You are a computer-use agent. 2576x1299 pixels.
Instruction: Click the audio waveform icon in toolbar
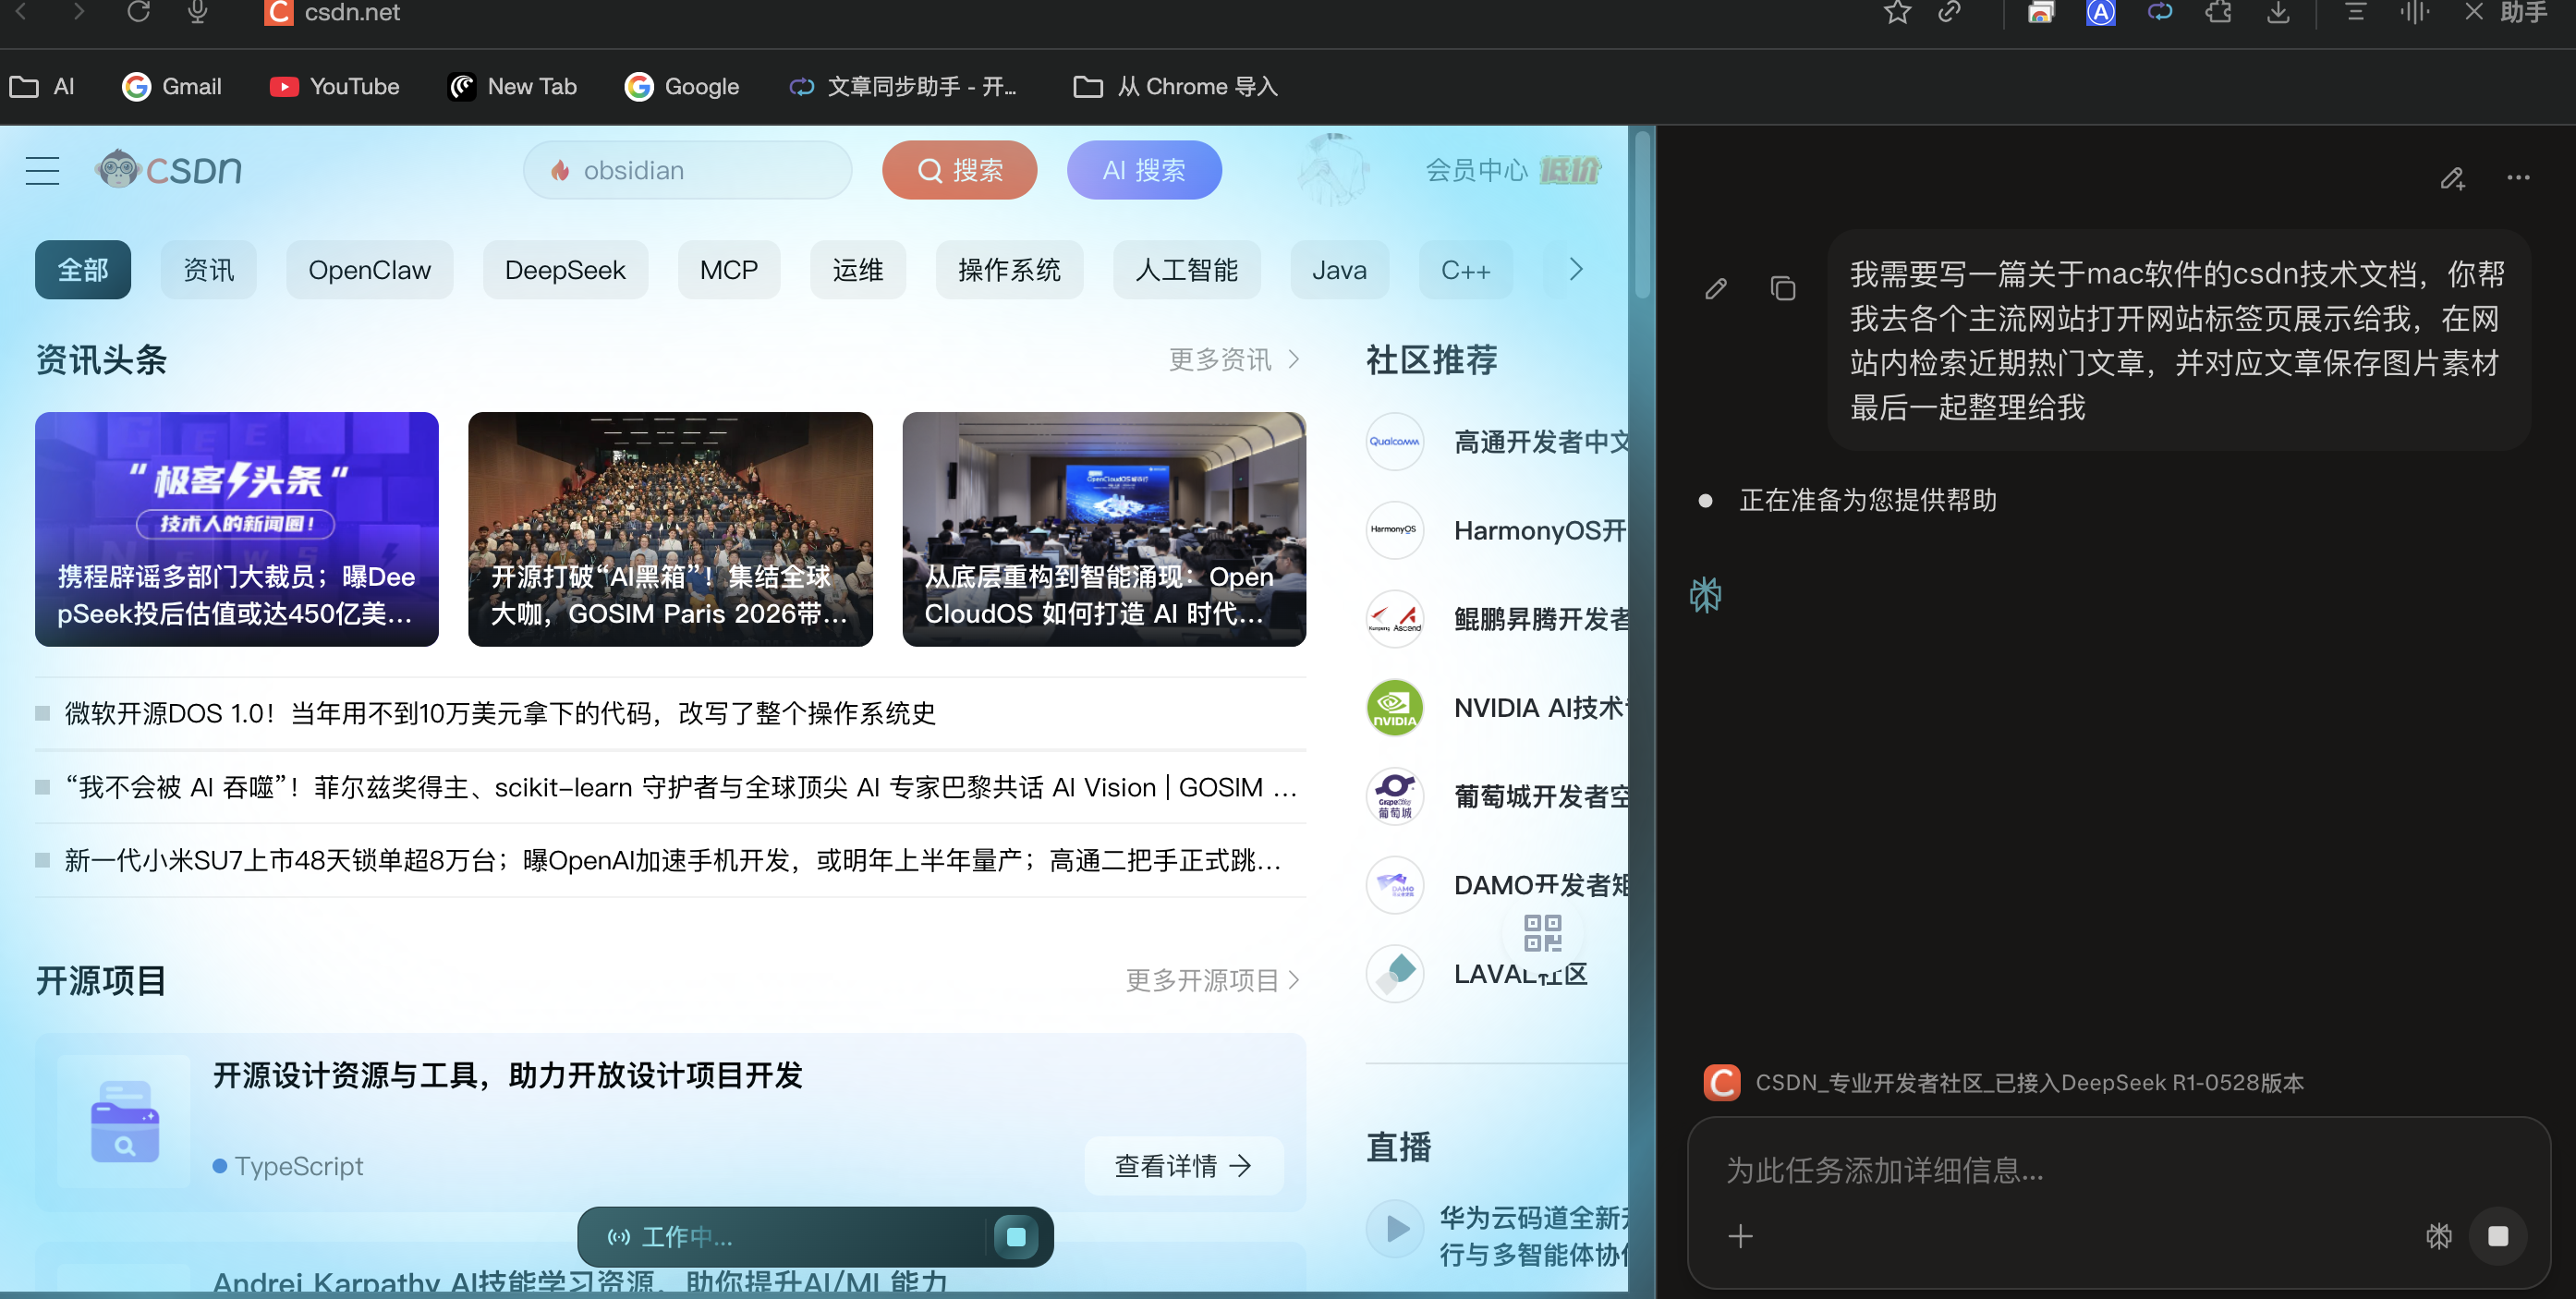[x=2414, y=12]
